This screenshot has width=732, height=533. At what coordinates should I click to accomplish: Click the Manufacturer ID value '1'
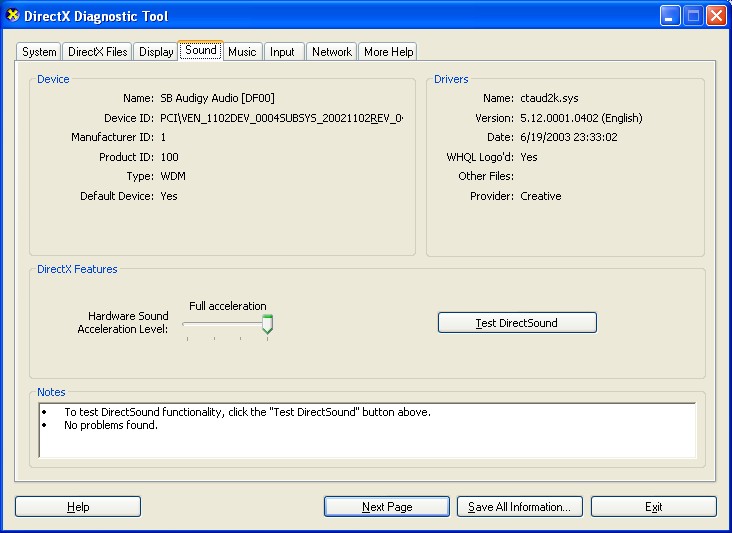coord(163,137)
